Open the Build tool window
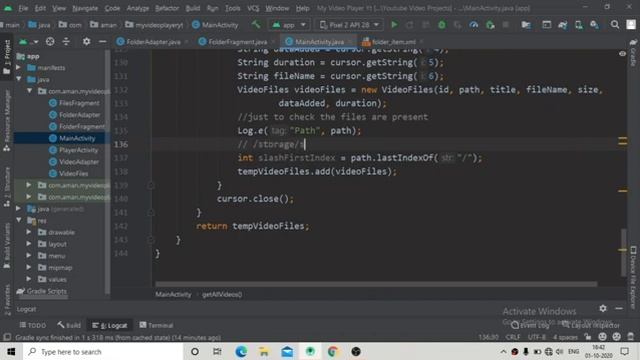 pyautogui.click(x=69, y=325)
